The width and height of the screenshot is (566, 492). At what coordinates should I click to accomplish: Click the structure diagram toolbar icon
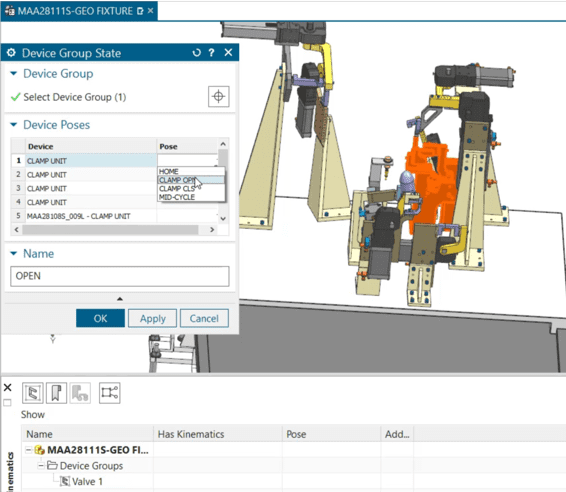point(109,393)
